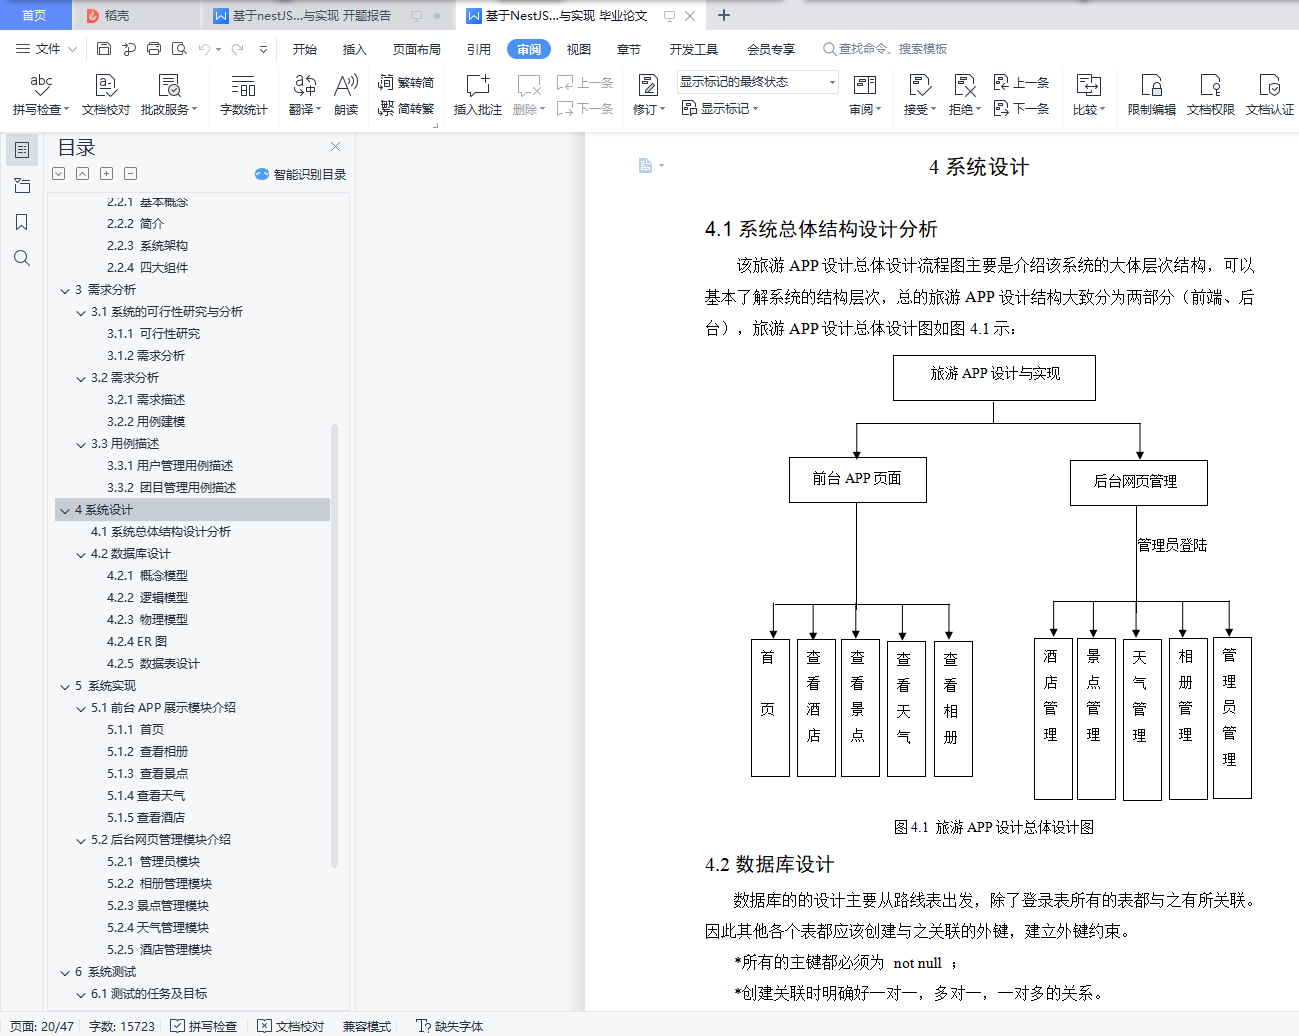Image resolution: width=1299 pixels, height=1036 pixels.
Task: Open the show markup (显示标记) dropdown
Action: [x=721, y=108]
